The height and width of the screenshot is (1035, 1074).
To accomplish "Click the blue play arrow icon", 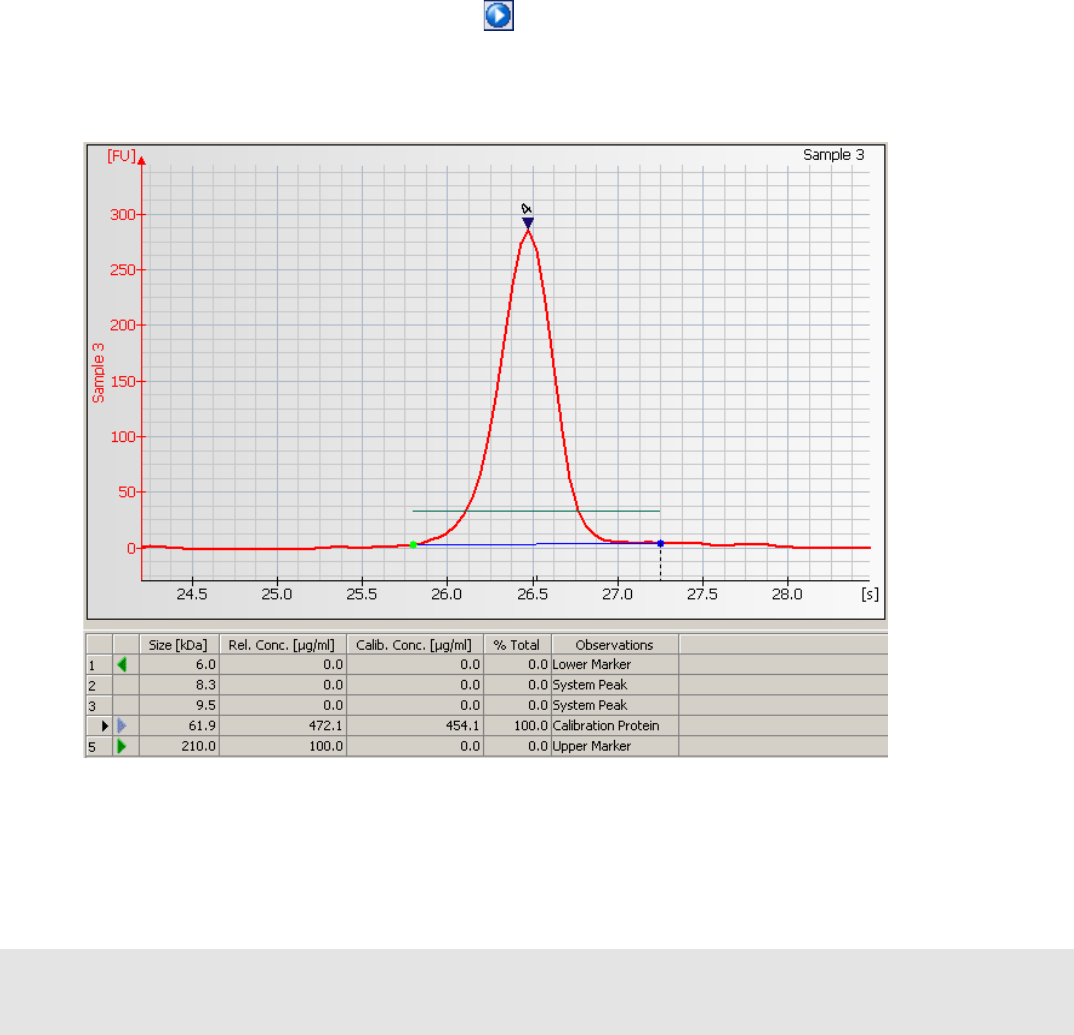I will tap(499, 15).
